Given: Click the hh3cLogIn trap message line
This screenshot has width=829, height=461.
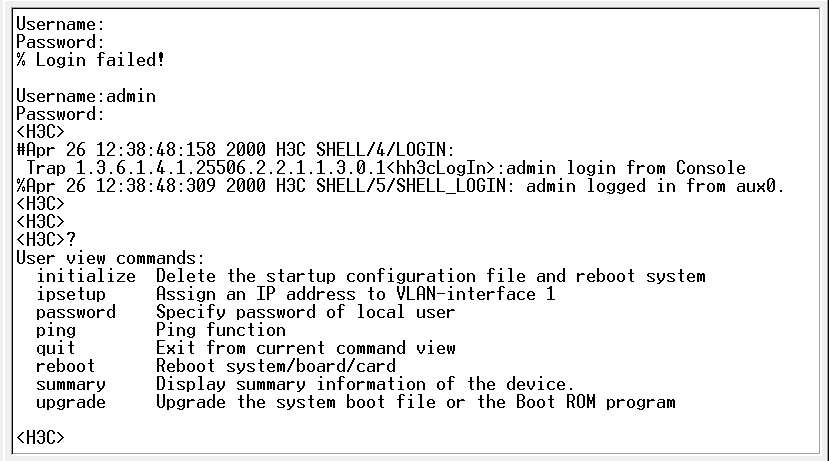Looking at the screenshot, I should 386,168.
